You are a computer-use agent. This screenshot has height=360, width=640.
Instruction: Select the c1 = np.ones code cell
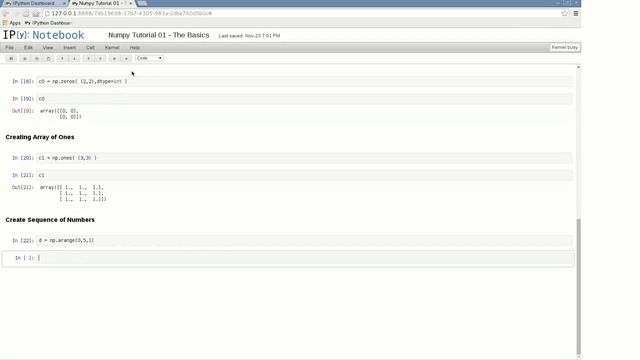(304, 158)
